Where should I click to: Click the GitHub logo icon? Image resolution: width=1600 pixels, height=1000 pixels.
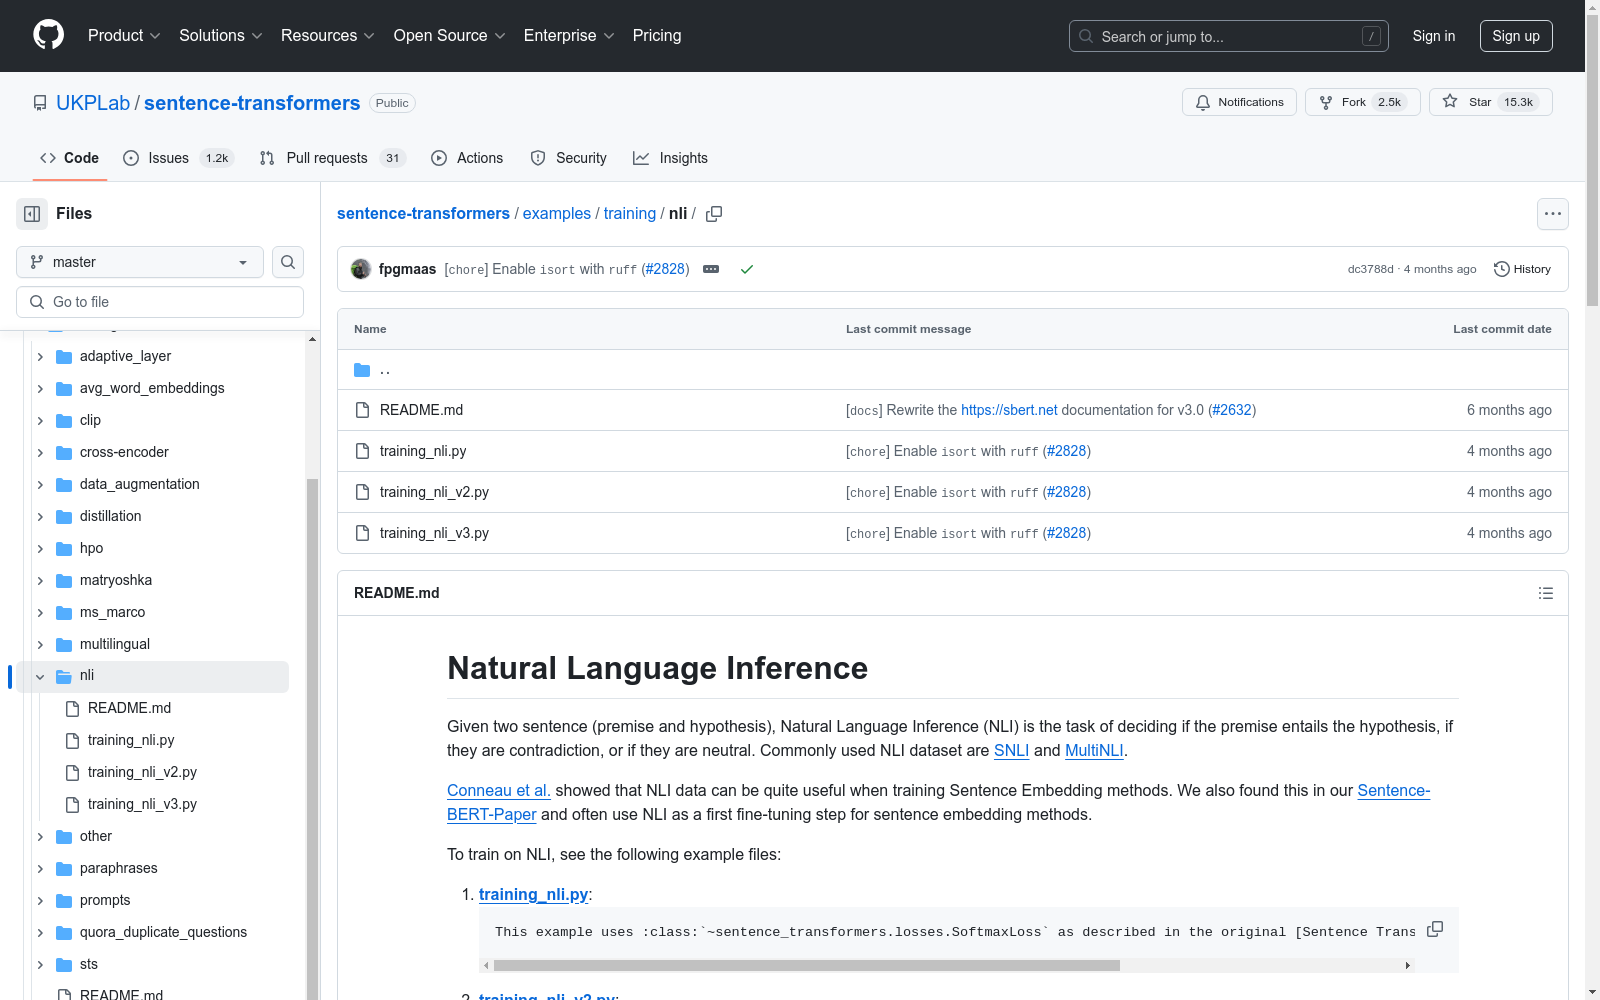coord(48,35)
